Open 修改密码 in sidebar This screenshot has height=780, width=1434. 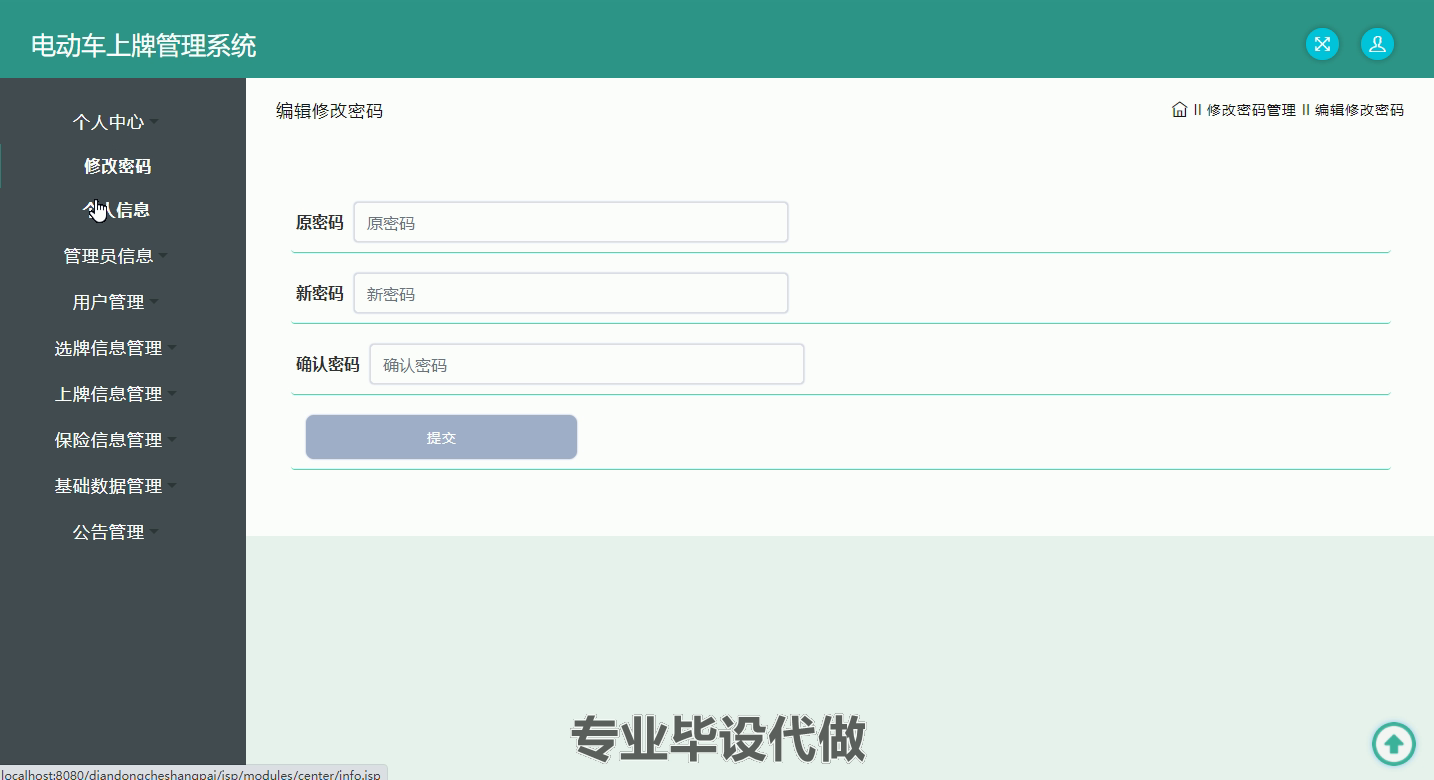(118, 166)
